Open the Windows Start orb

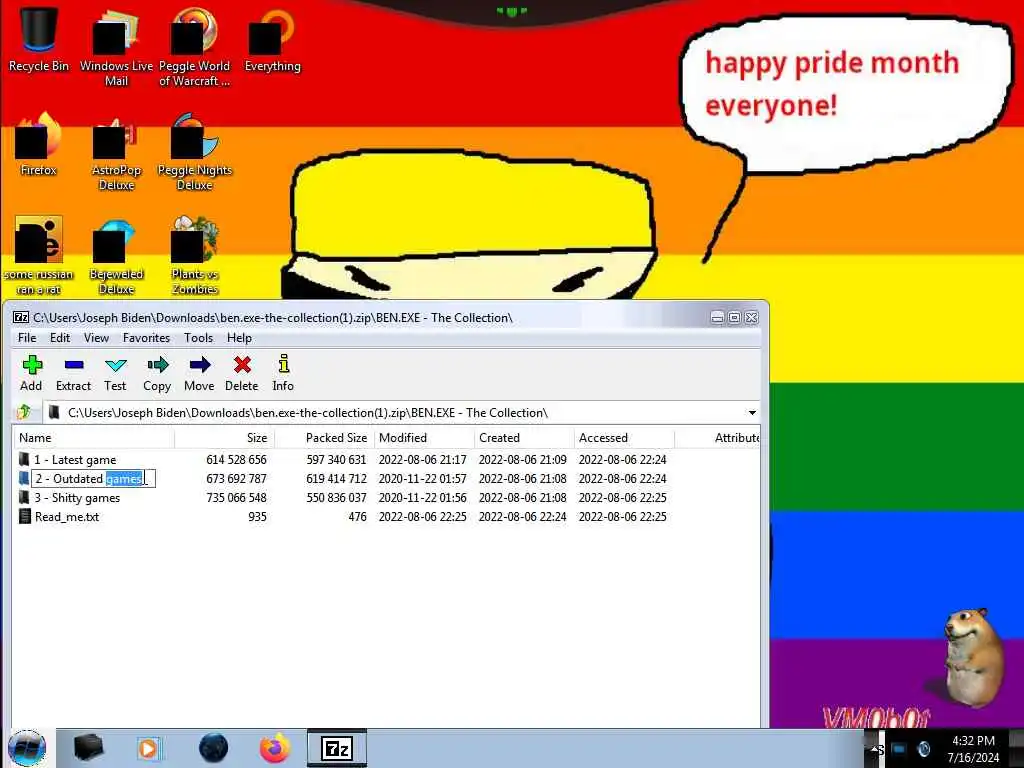point(27,748)
